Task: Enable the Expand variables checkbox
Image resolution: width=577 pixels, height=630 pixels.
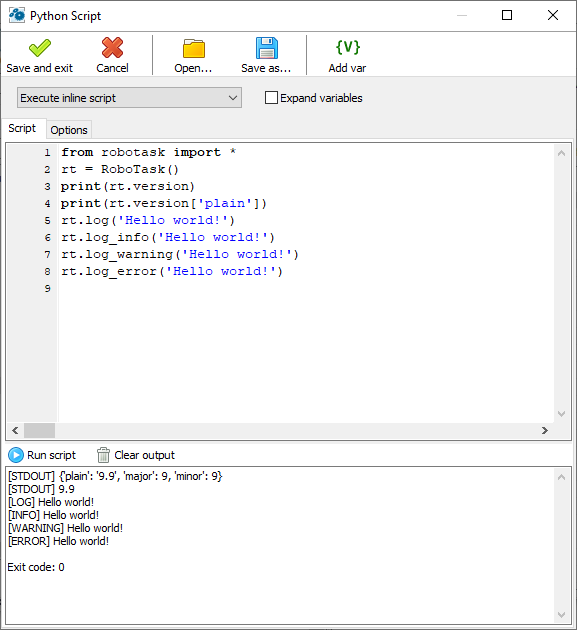Action: point(271,98)
